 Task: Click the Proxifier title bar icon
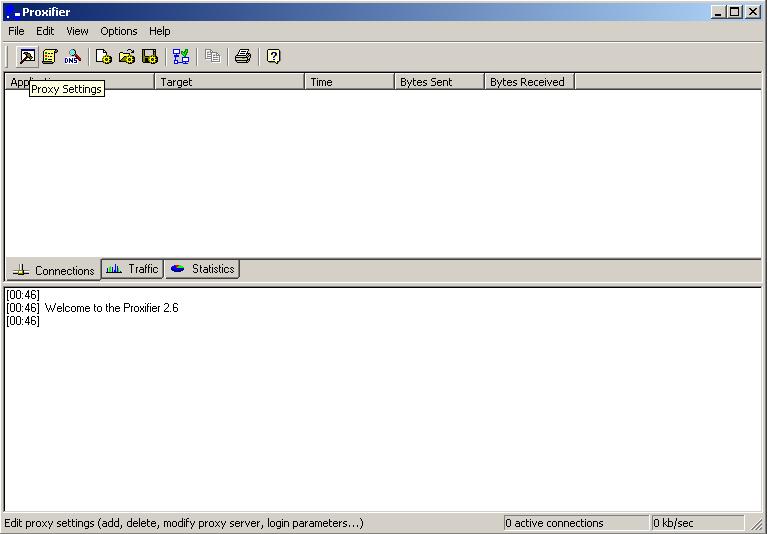pos(13,12)
